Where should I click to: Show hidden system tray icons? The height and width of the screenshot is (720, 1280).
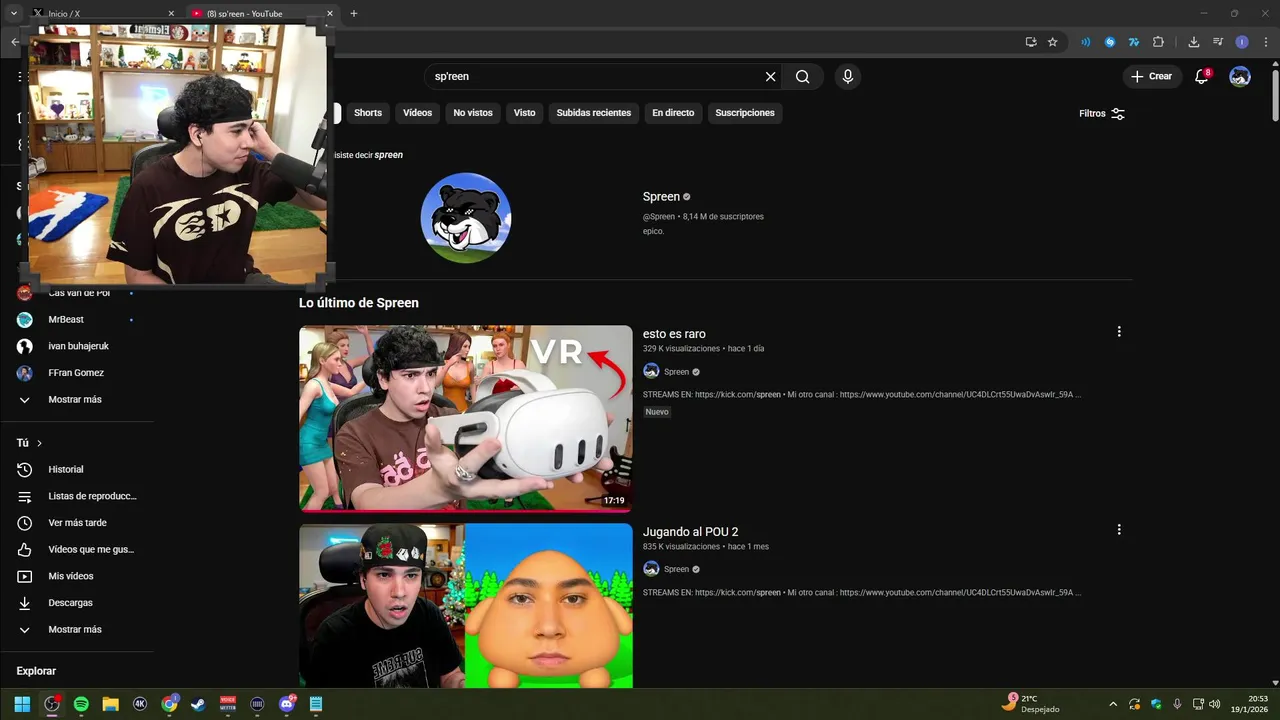(1113, 704)
